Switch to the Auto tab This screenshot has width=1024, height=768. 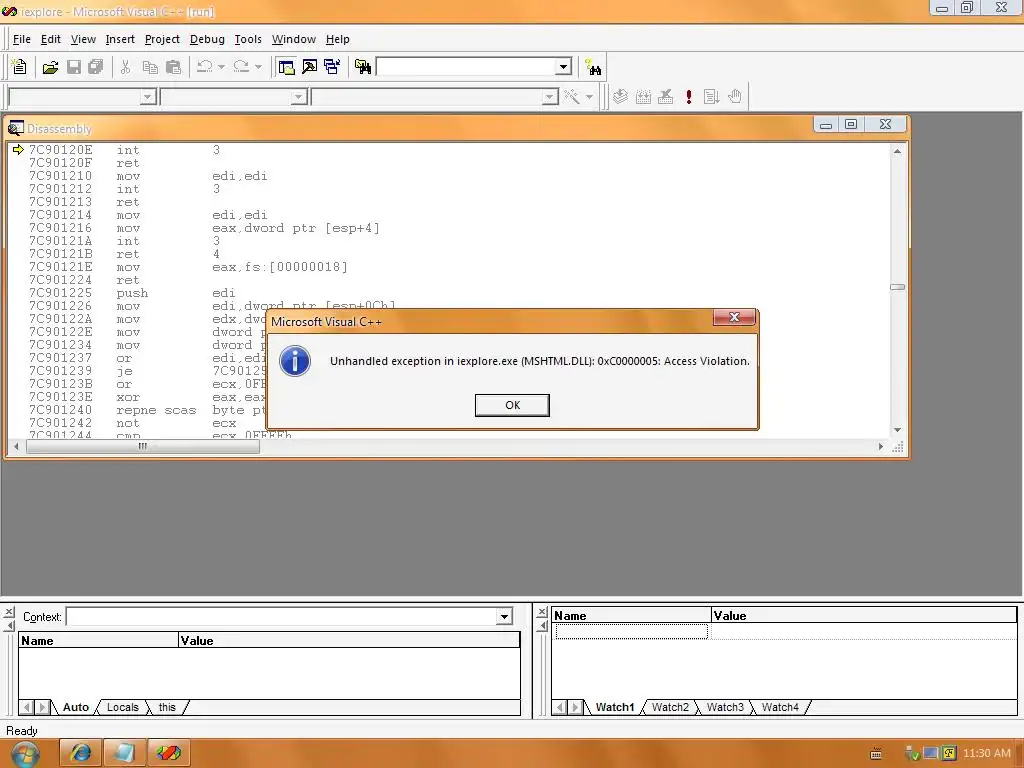(76, 707)
